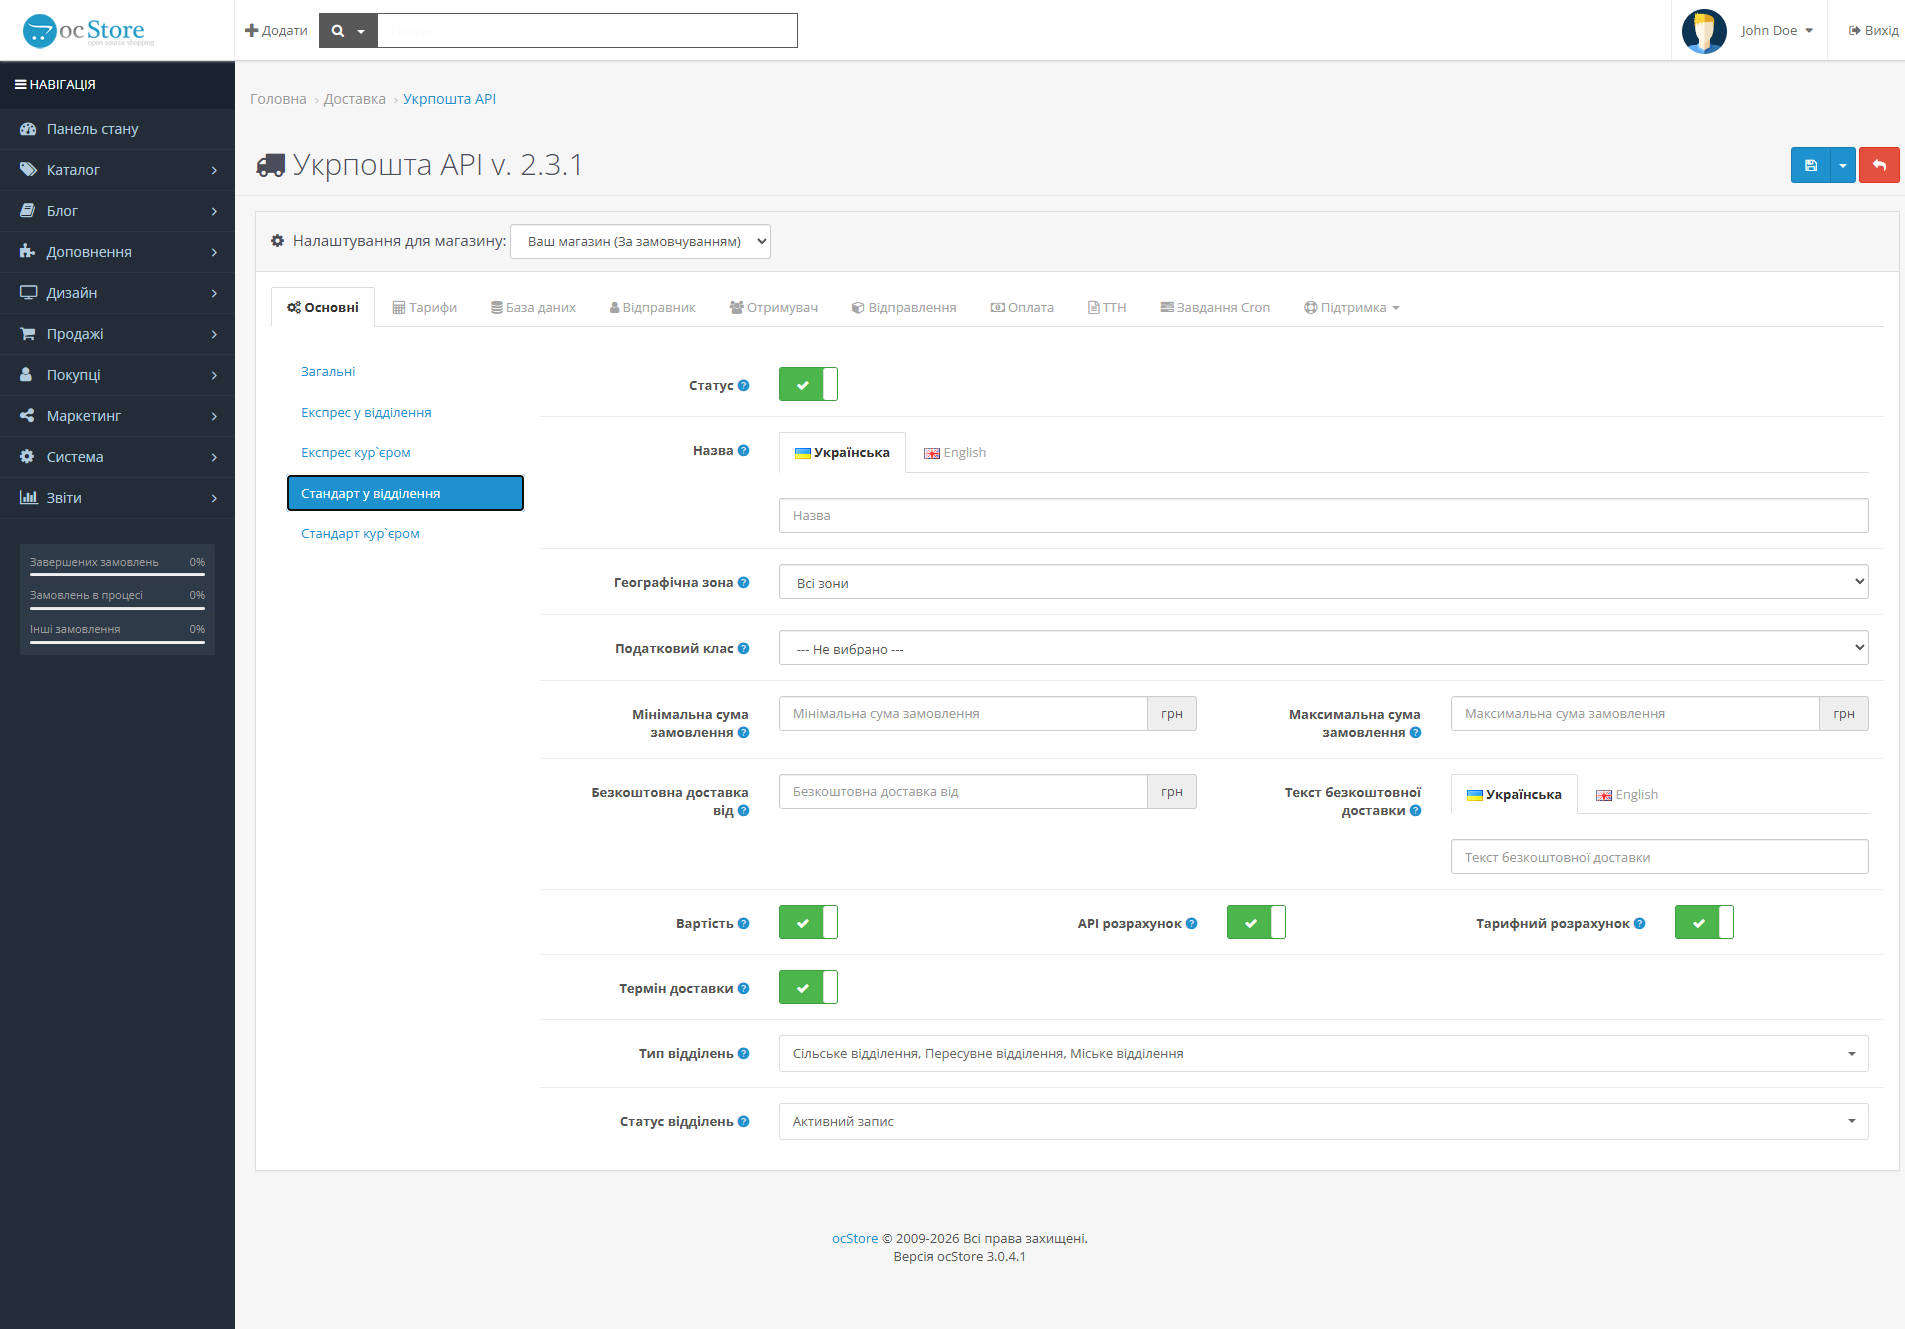
Task: Click the John Doe avatar picture
Action: point(1704,31)
